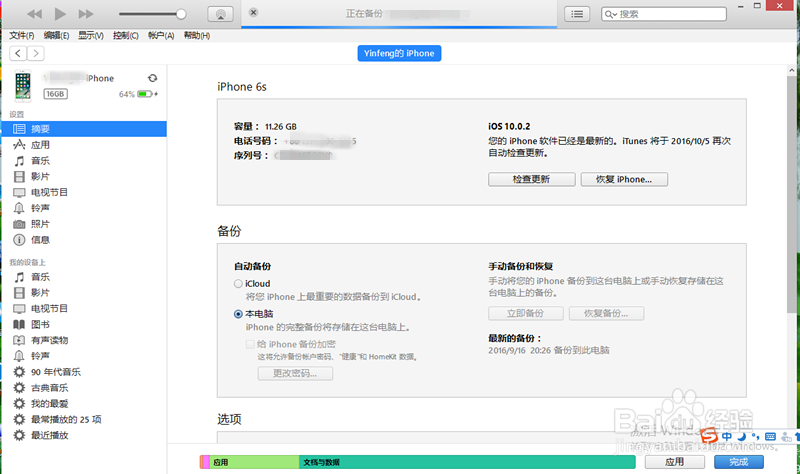Select the settings 音乐 item under 应用
The height and width of the screenshot is (474, 800).
(x=84, y=161)
